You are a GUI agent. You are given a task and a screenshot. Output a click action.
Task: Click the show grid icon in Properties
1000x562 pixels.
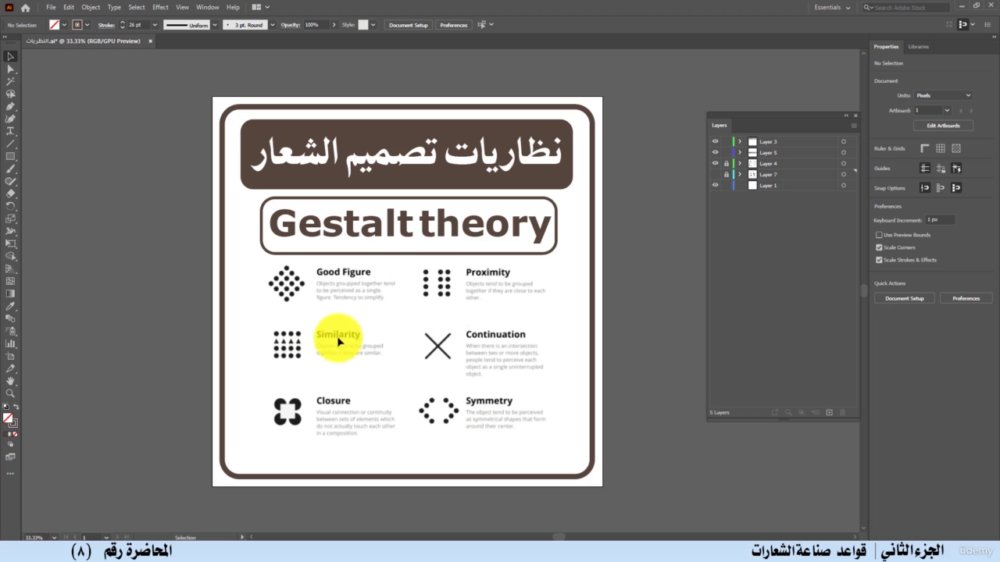tap(941, 149)
